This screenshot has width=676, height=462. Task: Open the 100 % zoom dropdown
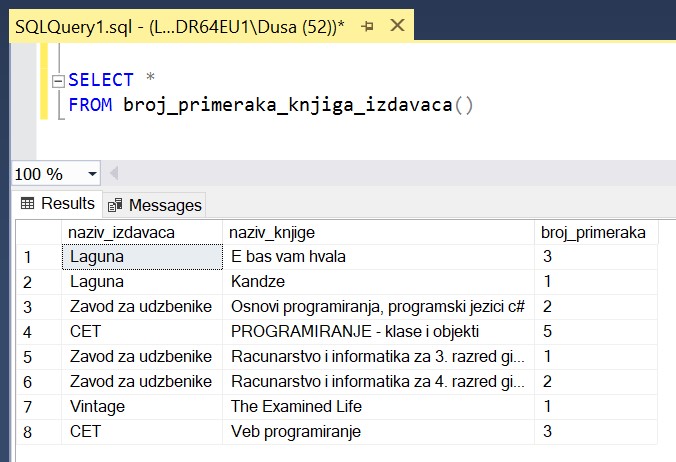point(92,173)
